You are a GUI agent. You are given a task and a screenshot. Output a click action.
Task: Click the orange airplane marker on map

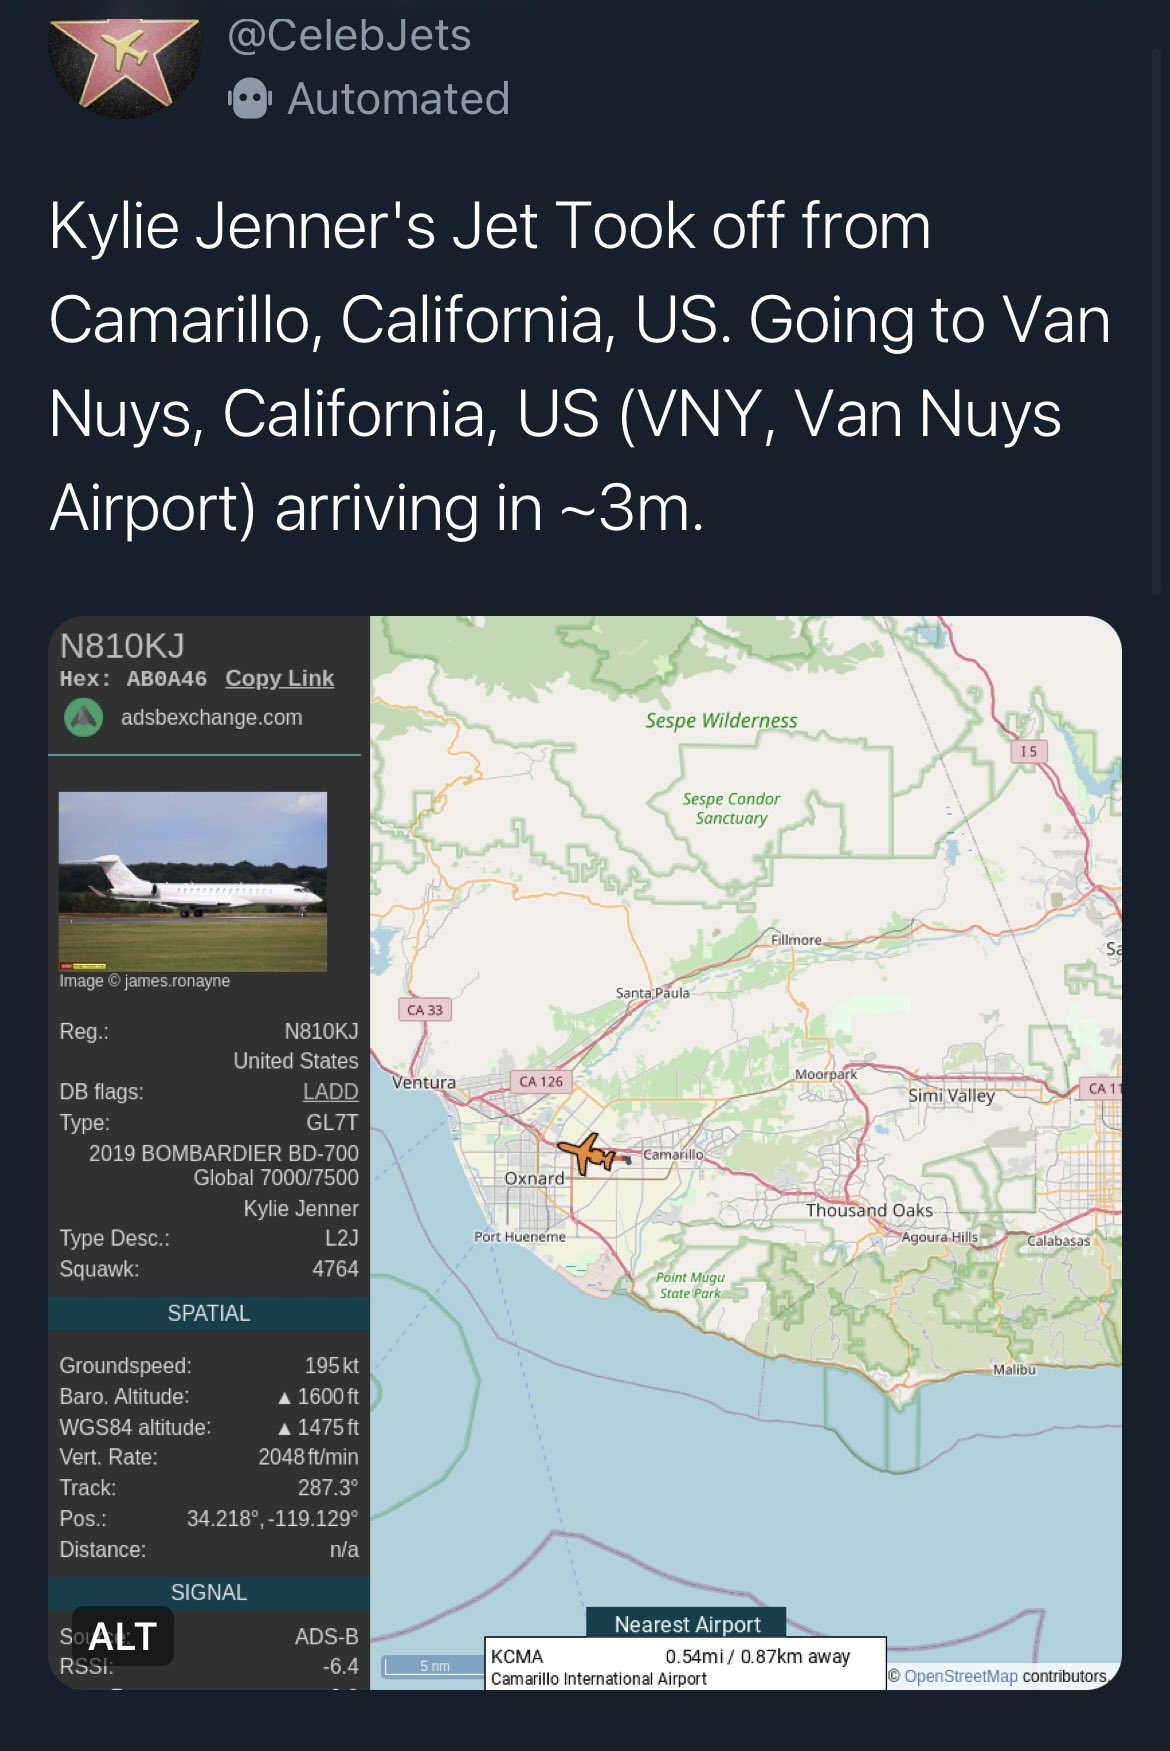(591, 1154)
